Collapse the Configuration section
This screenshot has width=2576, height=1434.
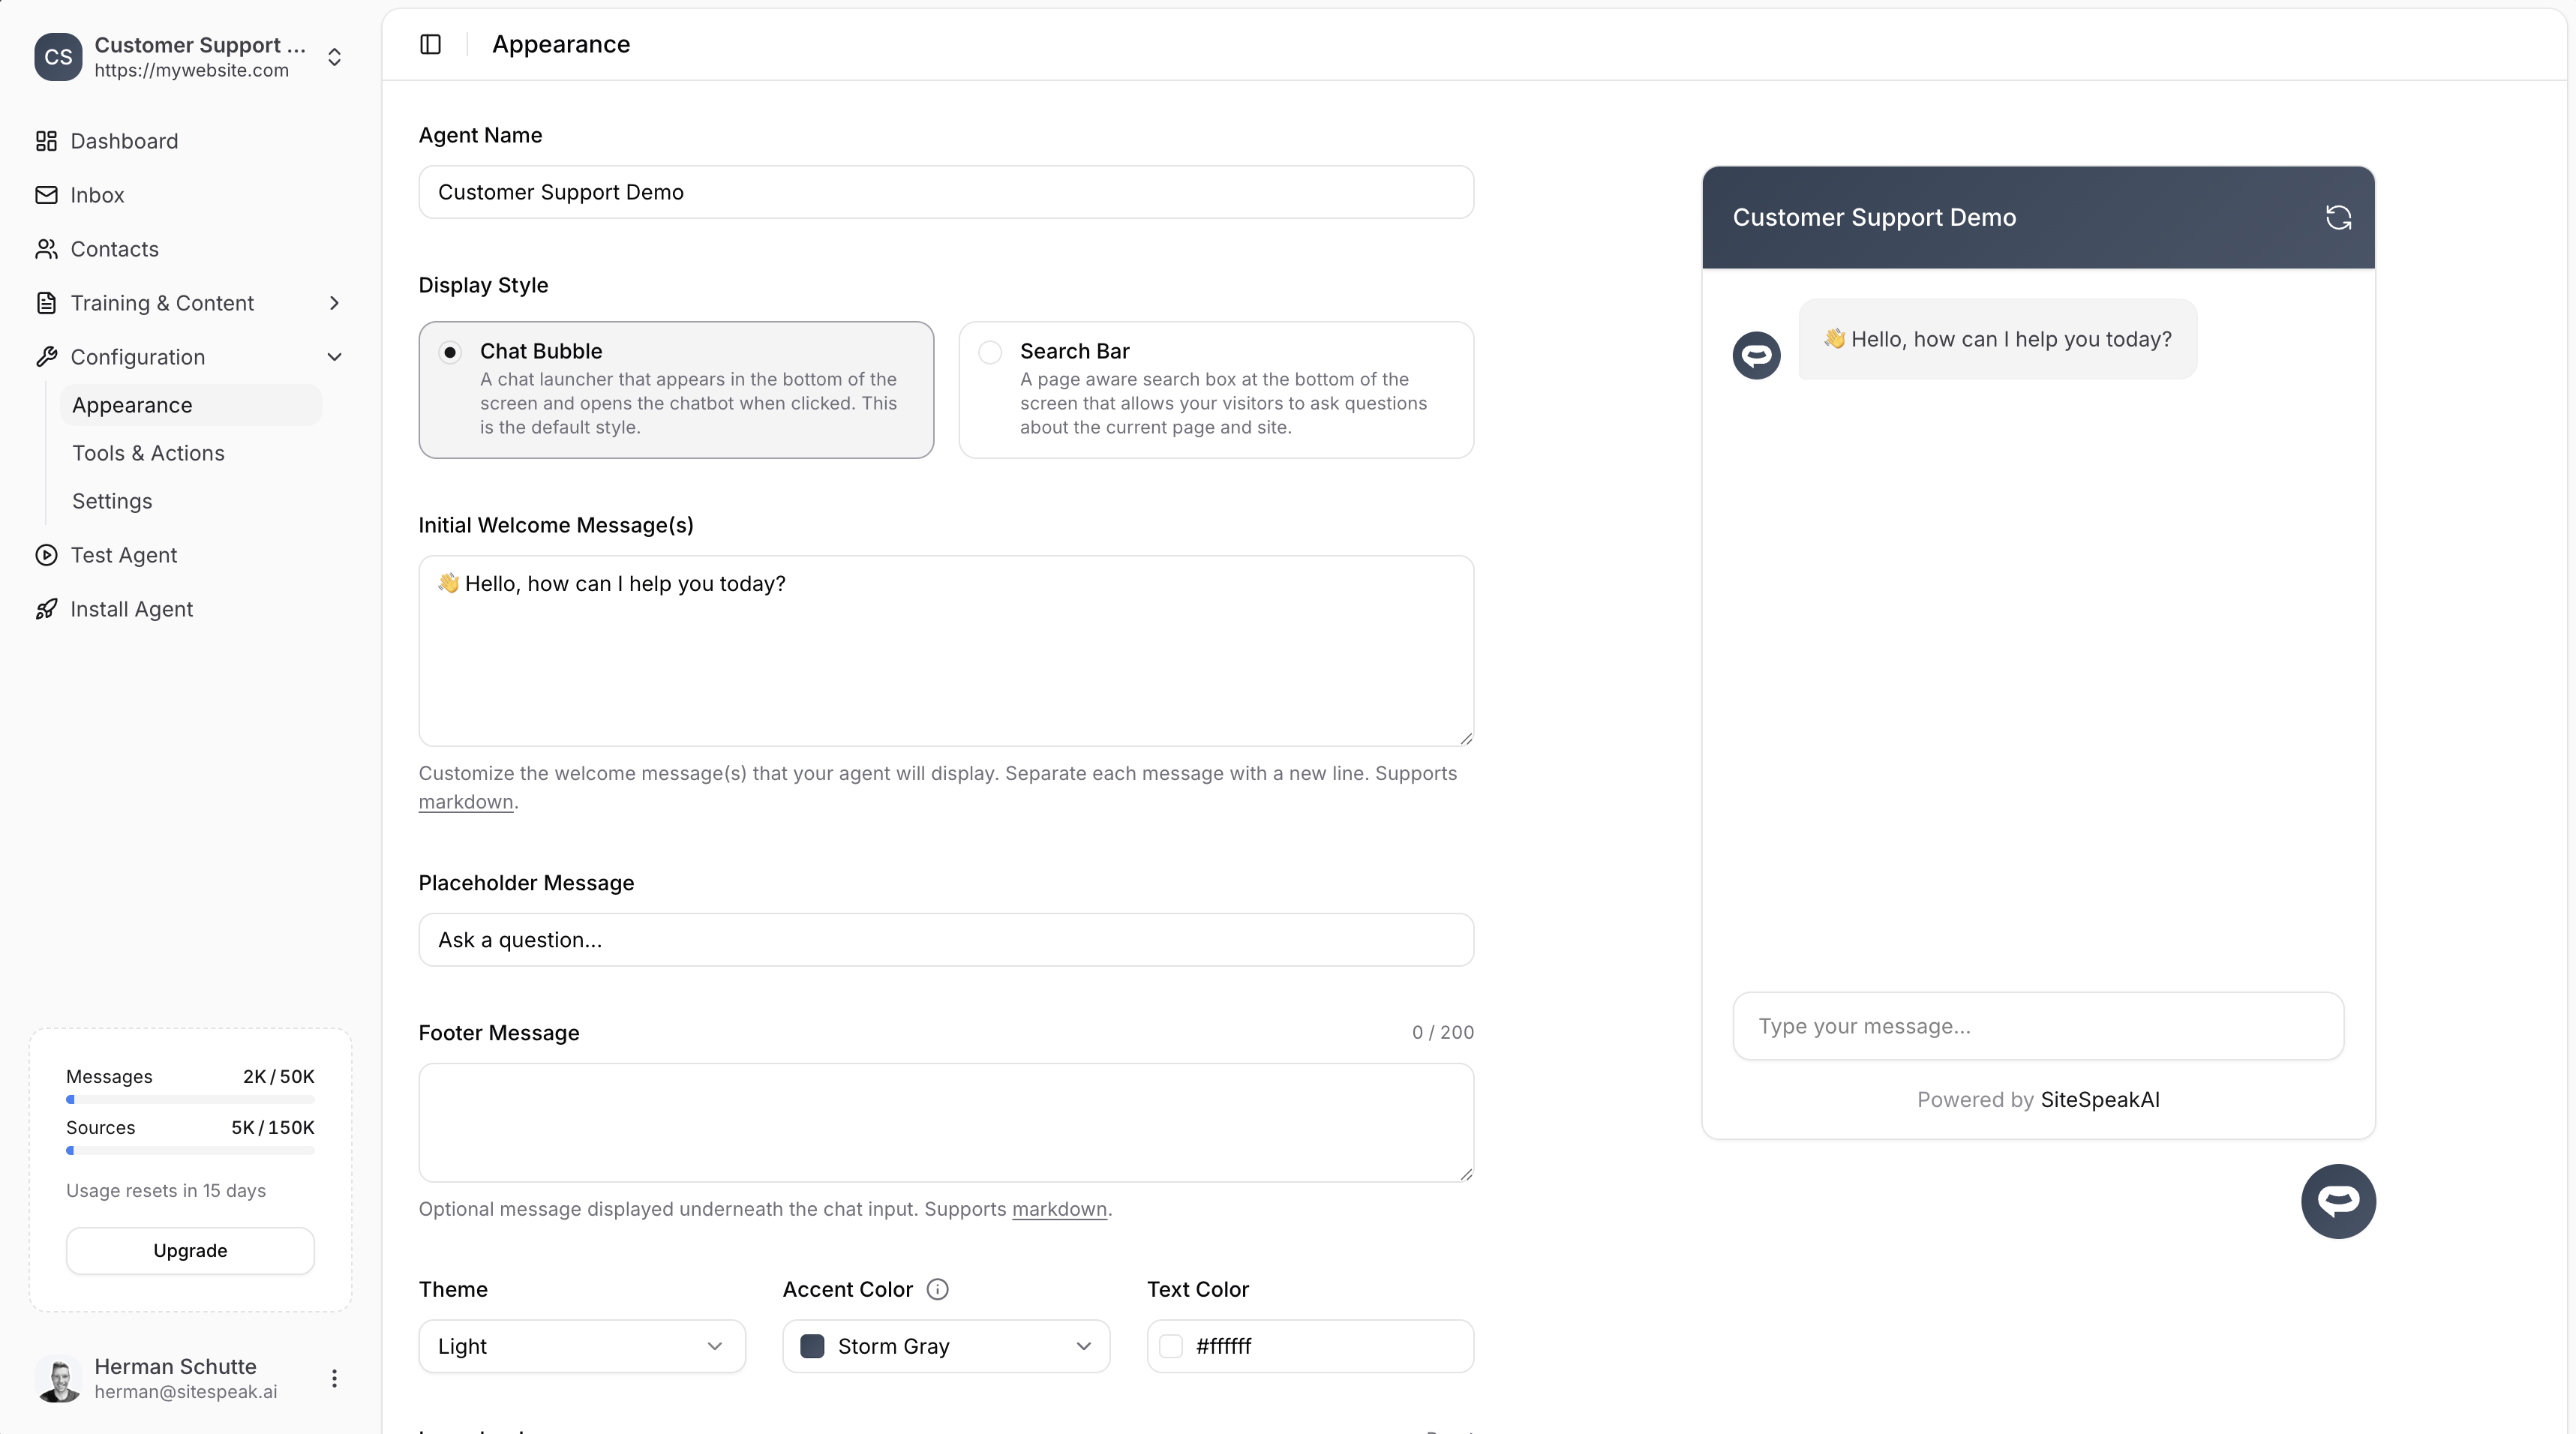point(334,357)
